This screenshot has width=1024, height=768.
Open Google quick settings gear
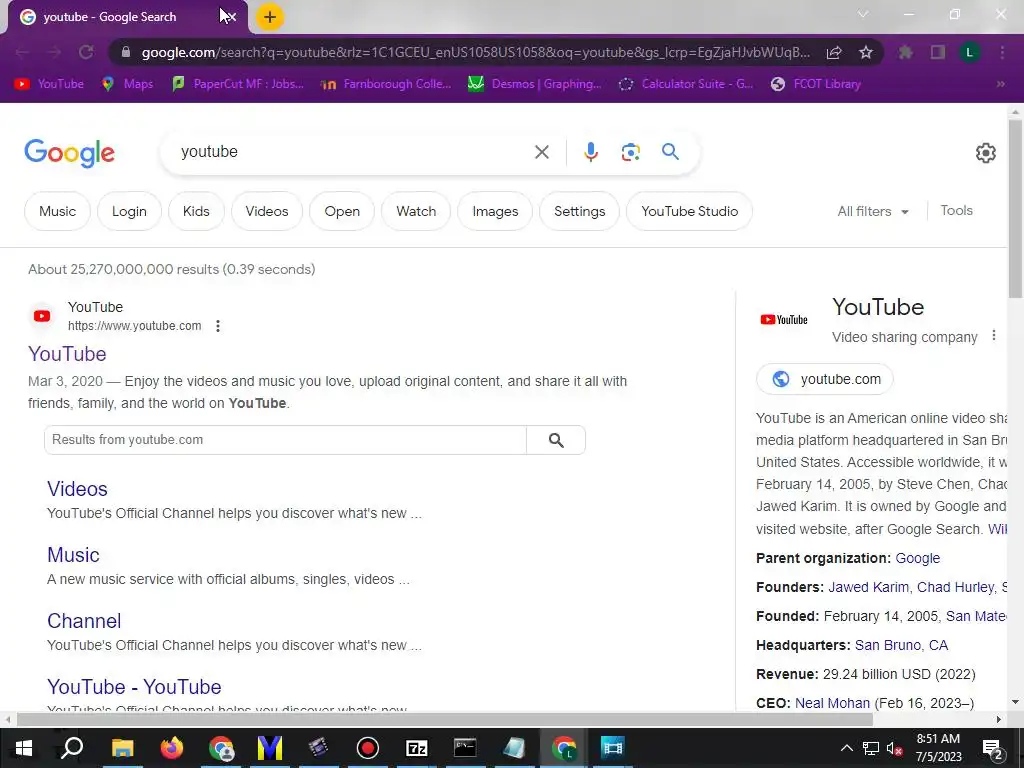985,153
